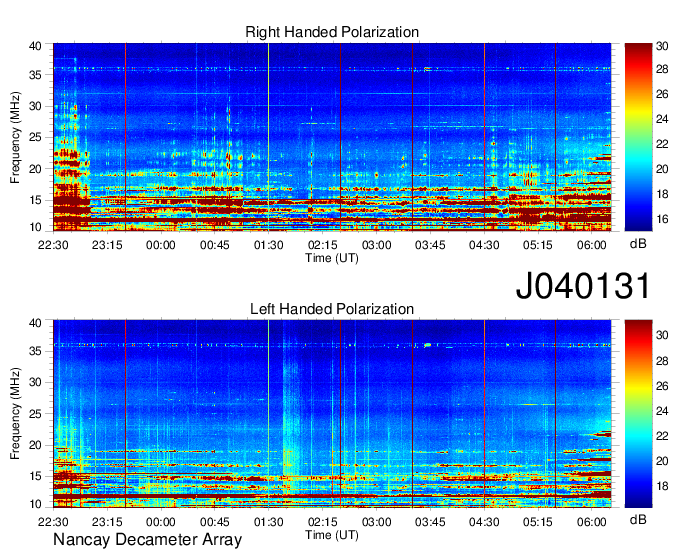Click the 40 MHz tick on the lower plot
Screen dimensions: 680x552
pos(35,323)
